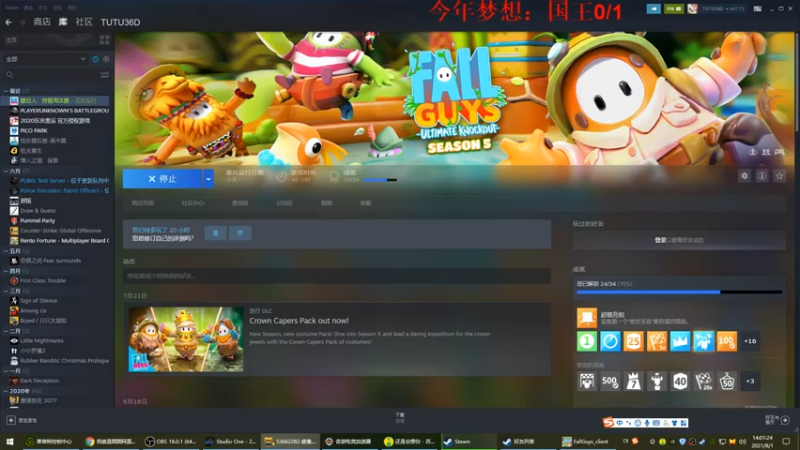Open the 社区 community tab
This screenshot has height=450, width=800.
click(x=84, y=22)
